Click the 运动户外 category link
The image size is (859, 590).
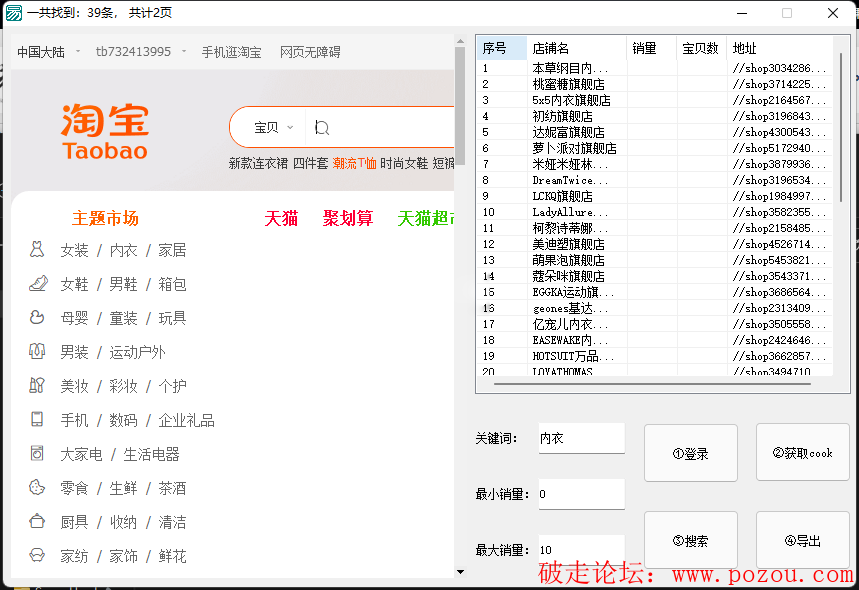coord(137,352)
